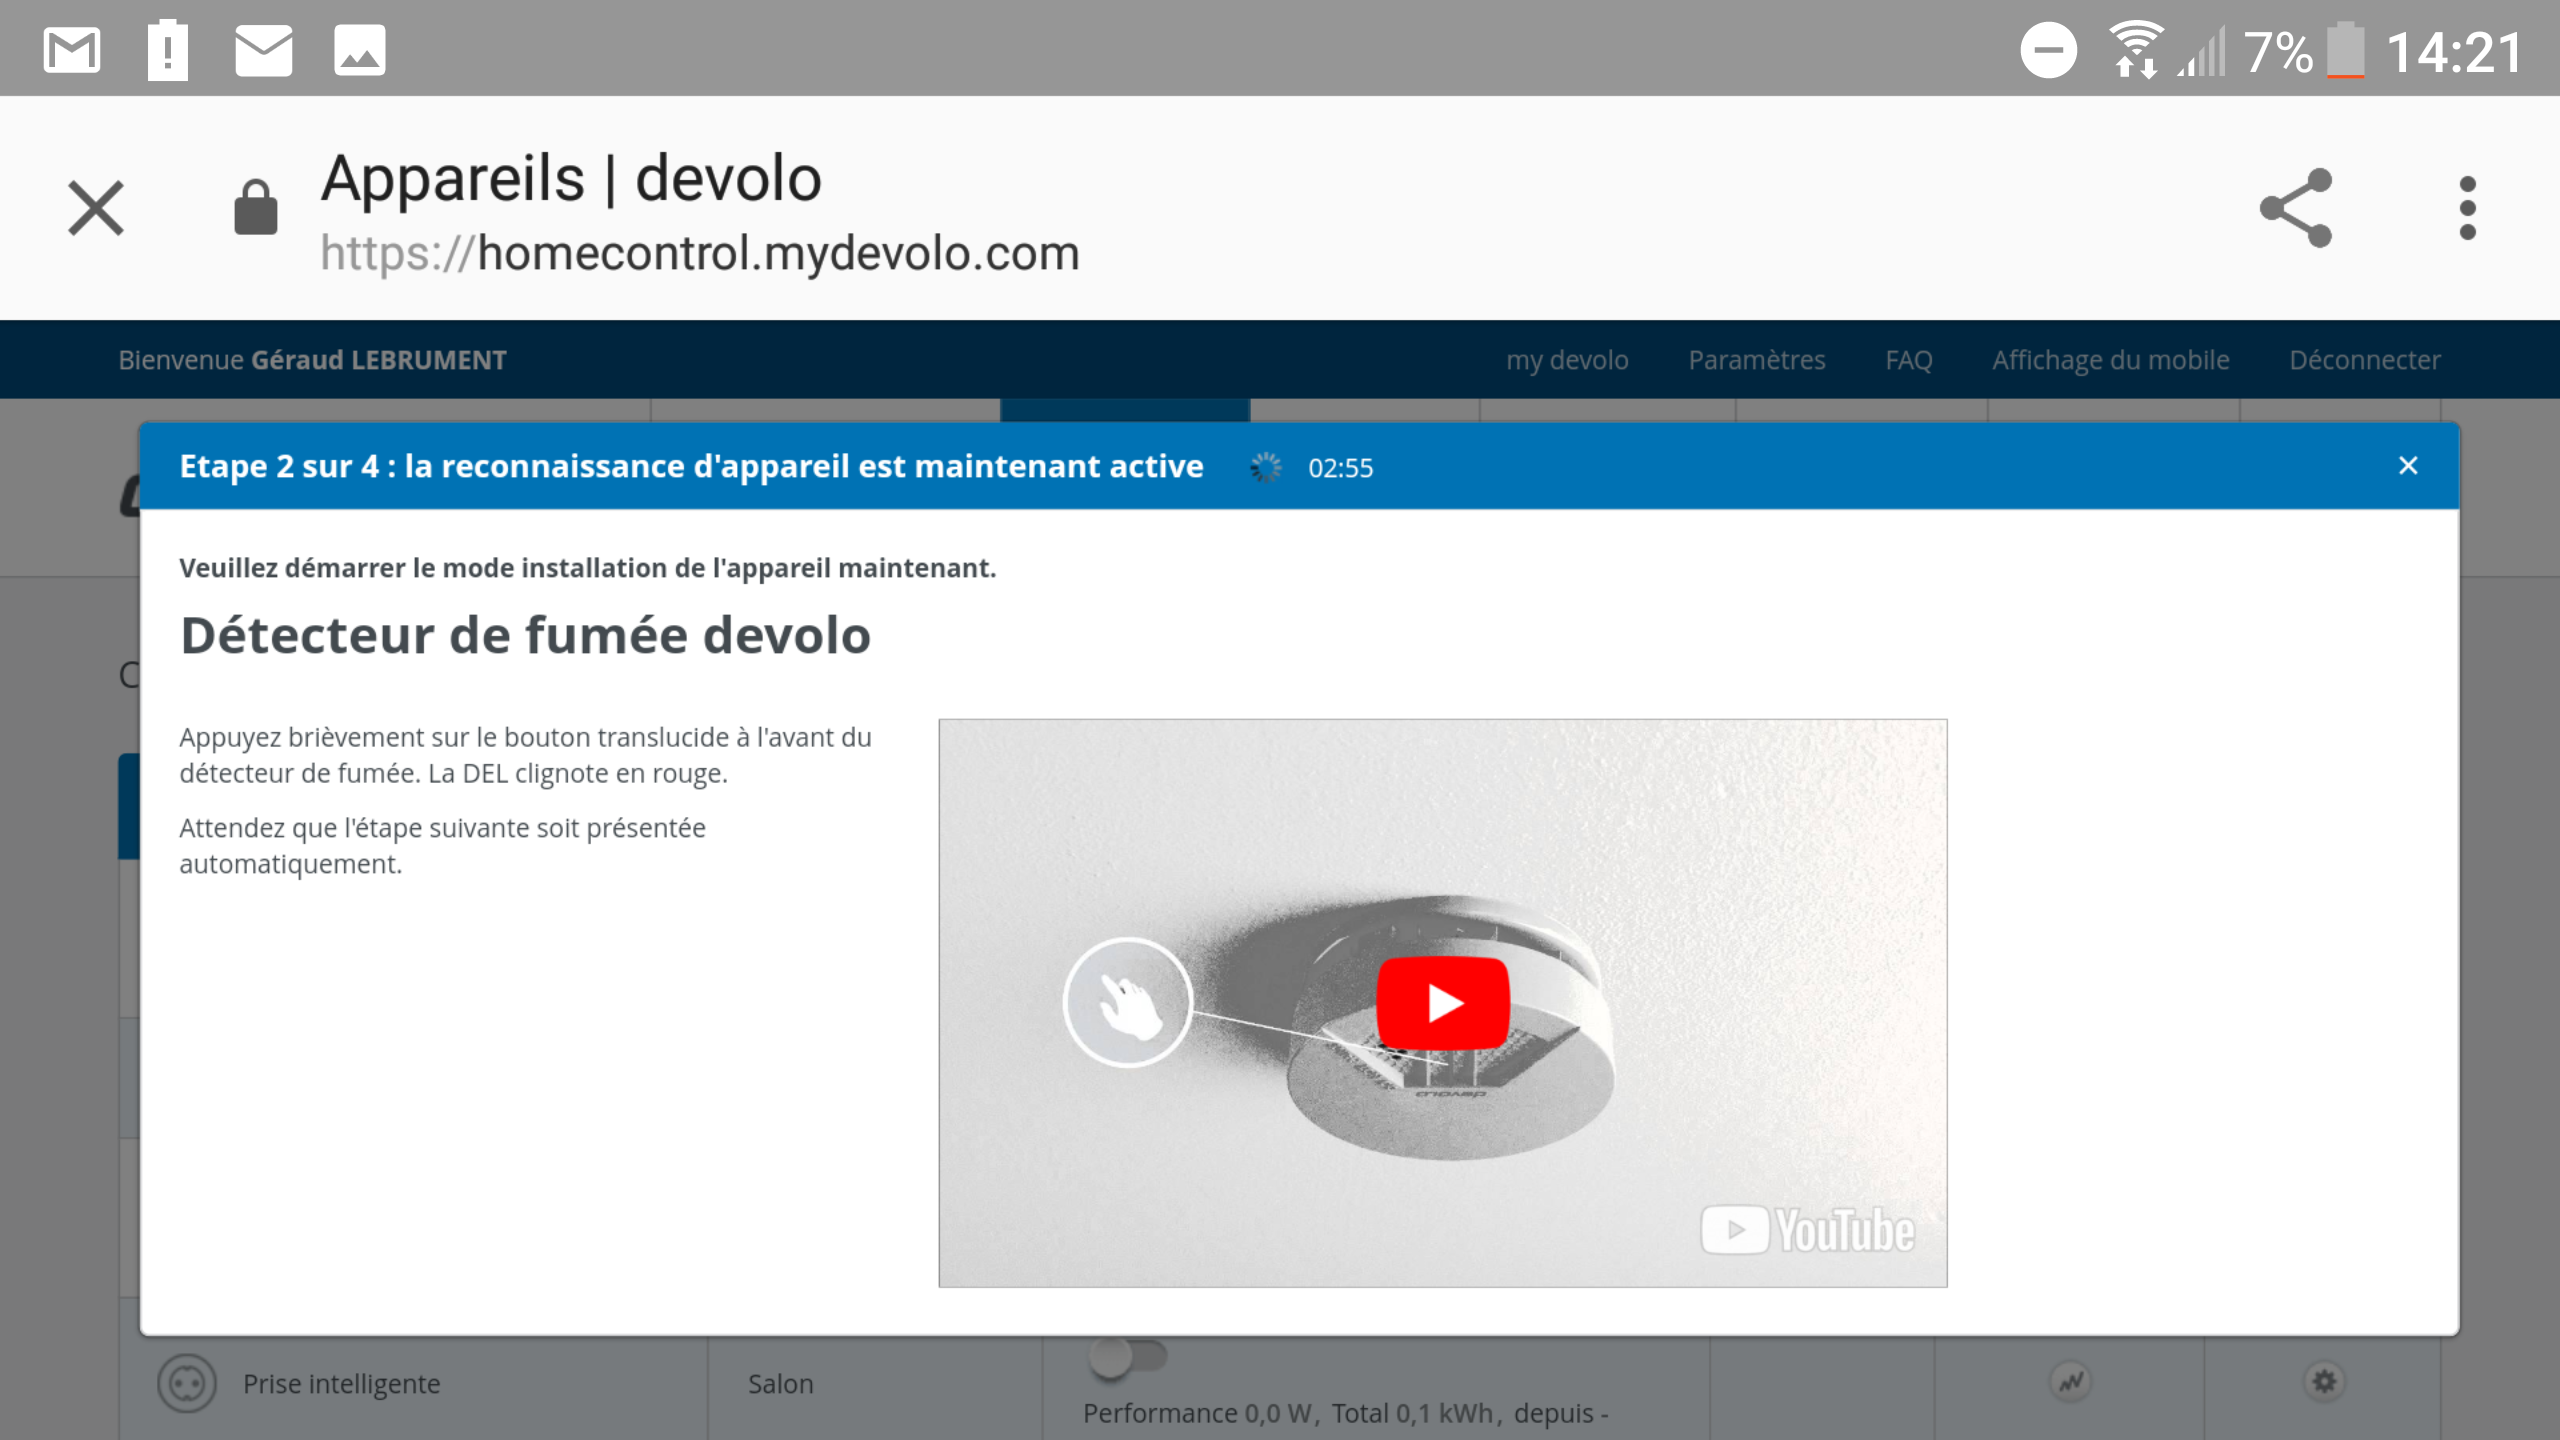Screen dimensions: 2560x1440
Task: Tap the envelope mail notification icon
Action: click(264, 50)
